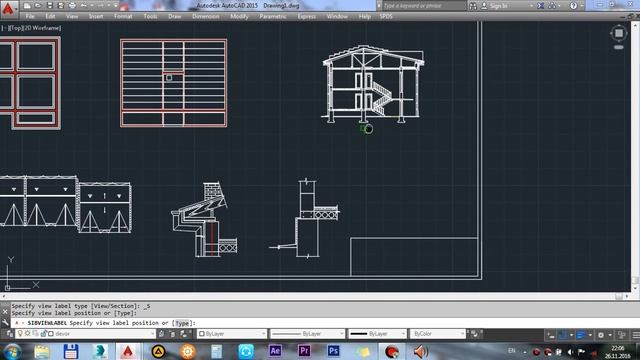The height and width of the screenshot is (360, 640).
Task: Click the Layer States Manager icon
Action: point(184,334)
